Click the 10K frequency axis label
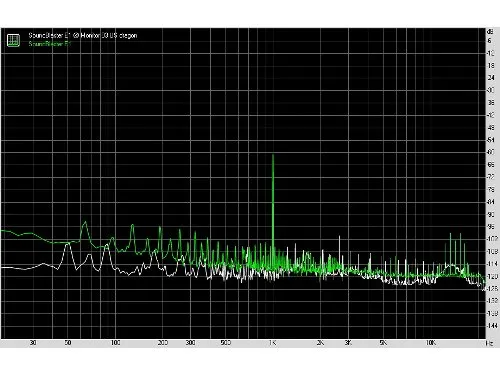Screen dimensions: 500x375 click(431, 343)
